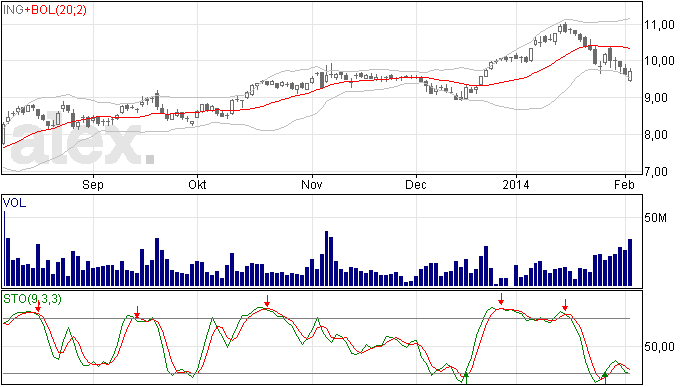Screen dimensions: 690x387
Task: Click the tallest November volume bar
Action: (x=327, y=258)
